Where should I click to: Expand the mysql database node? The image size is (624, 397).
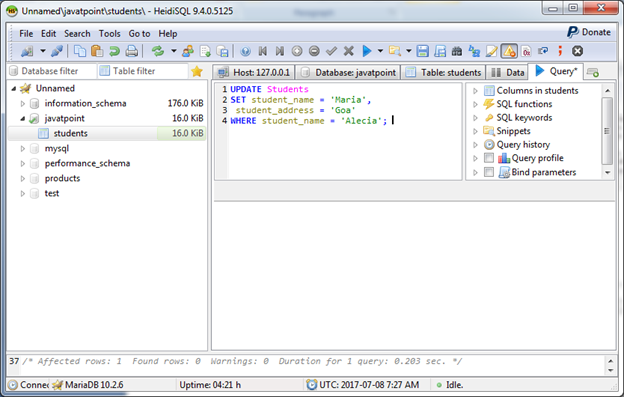23,148
